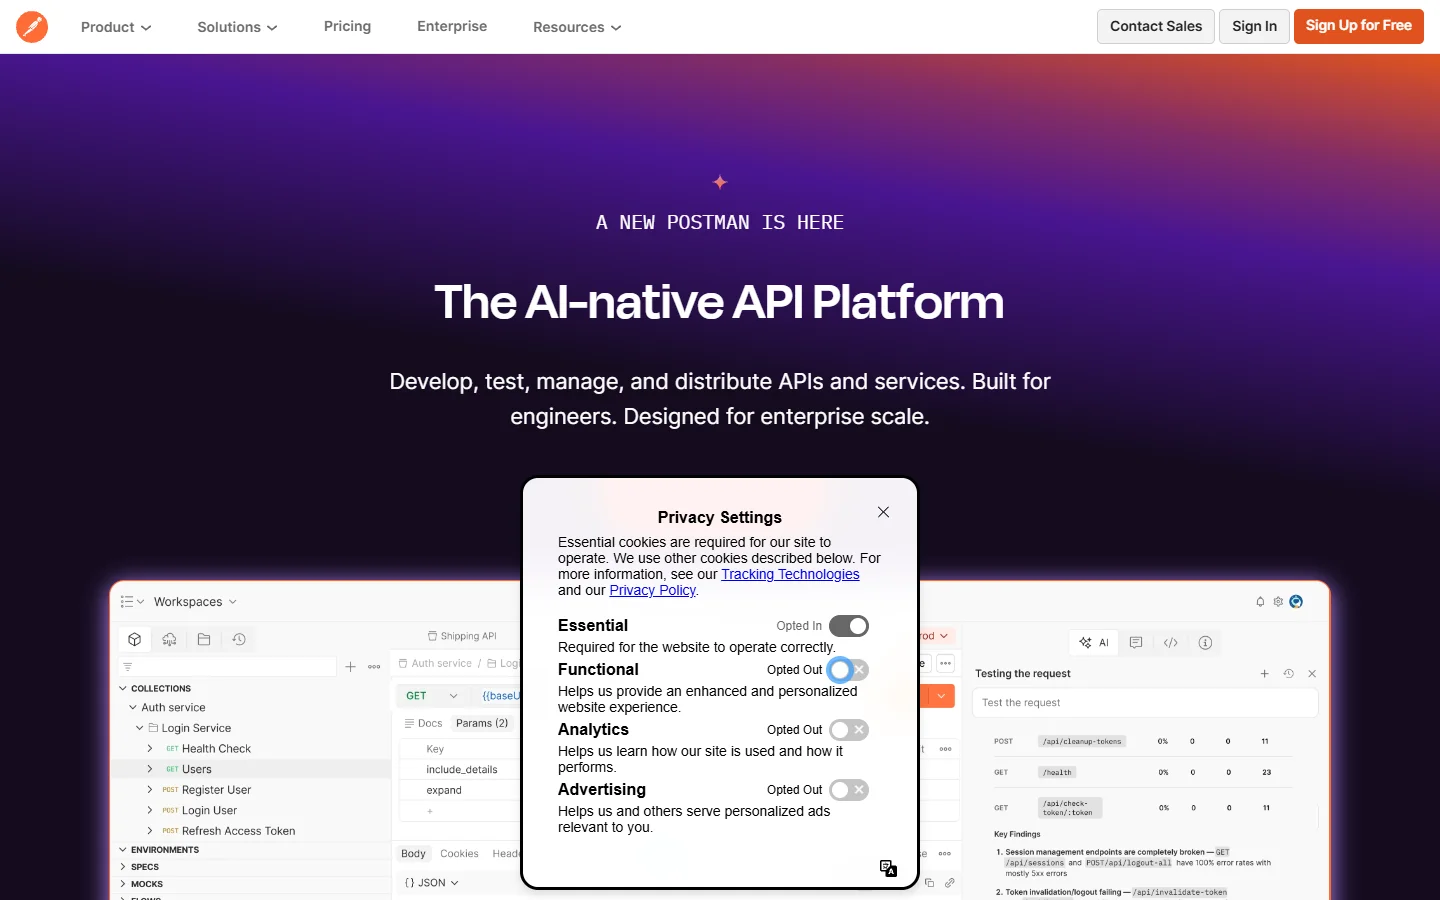Select the Users request row
The height and width of the screenshot is (900, 1440).
pyautogui.click(x=250, y=769)
